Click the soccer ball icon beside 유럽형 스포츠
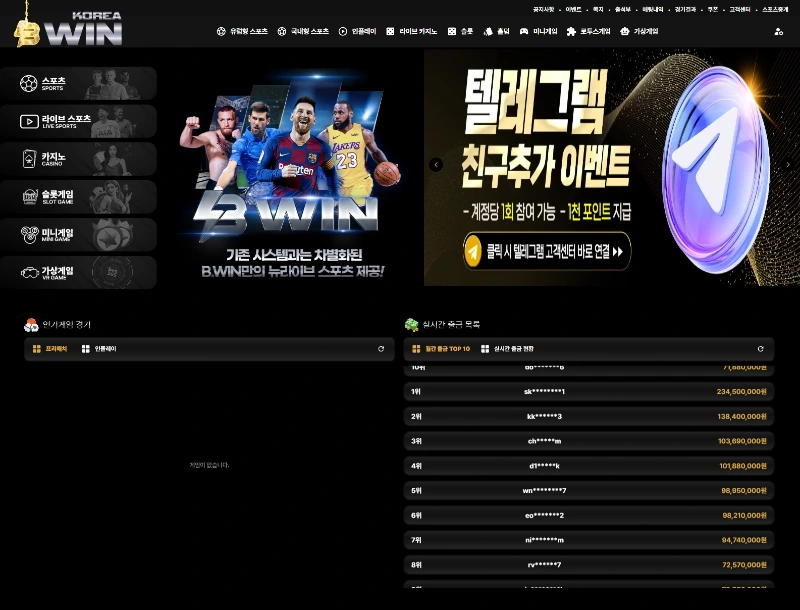 tap(221, 32)
